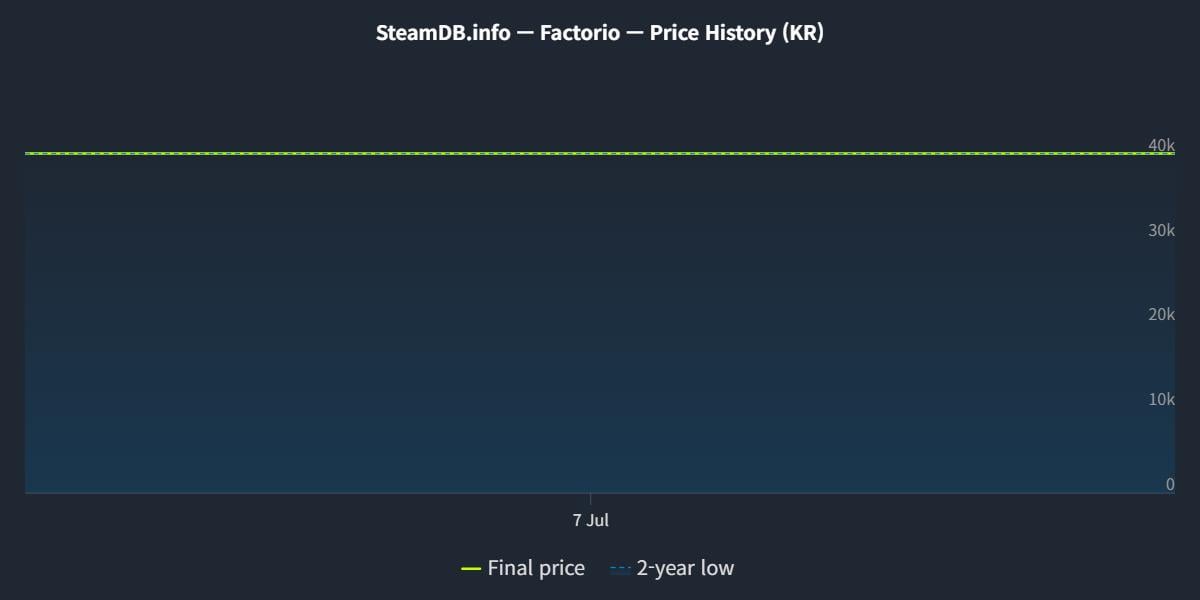The height and width of the screenshot is (600, 1200).
Task: Click the 0 y-axis label
Action: point(1170,484)
